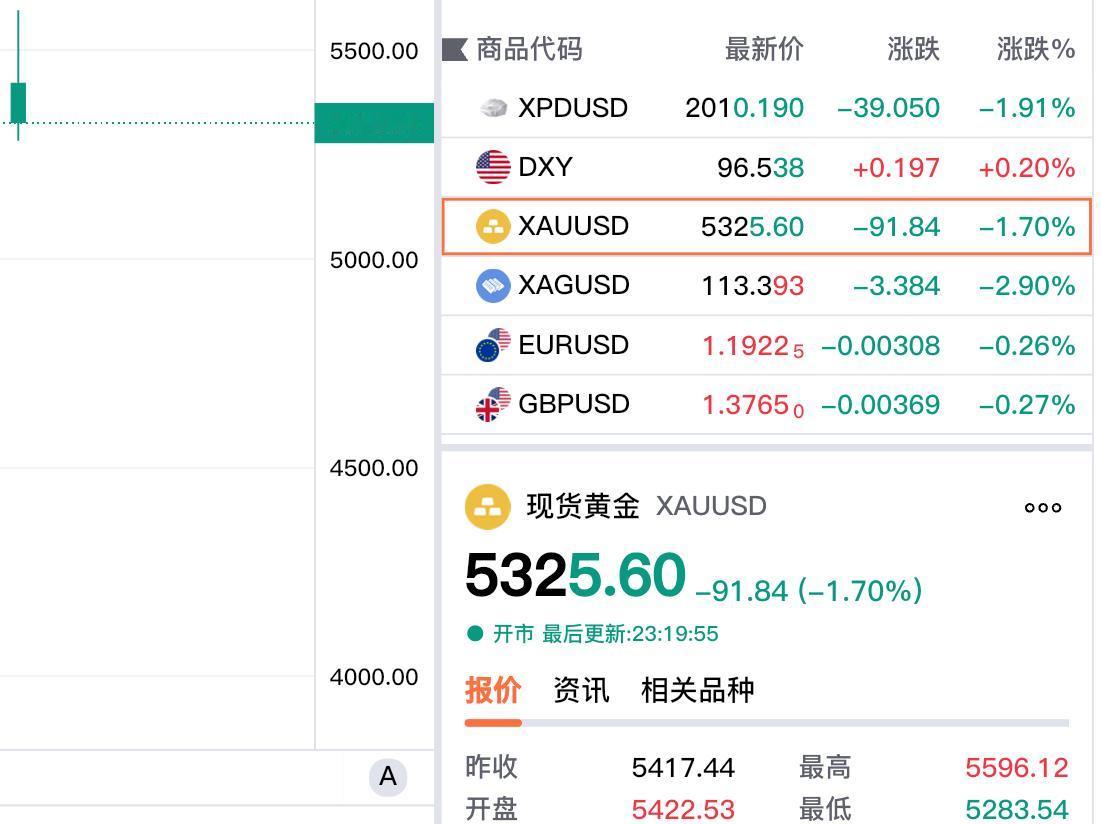Click XAGUSD percent change -2.90%
This screenshot has height=824, width=1101.
(1027, 286)
